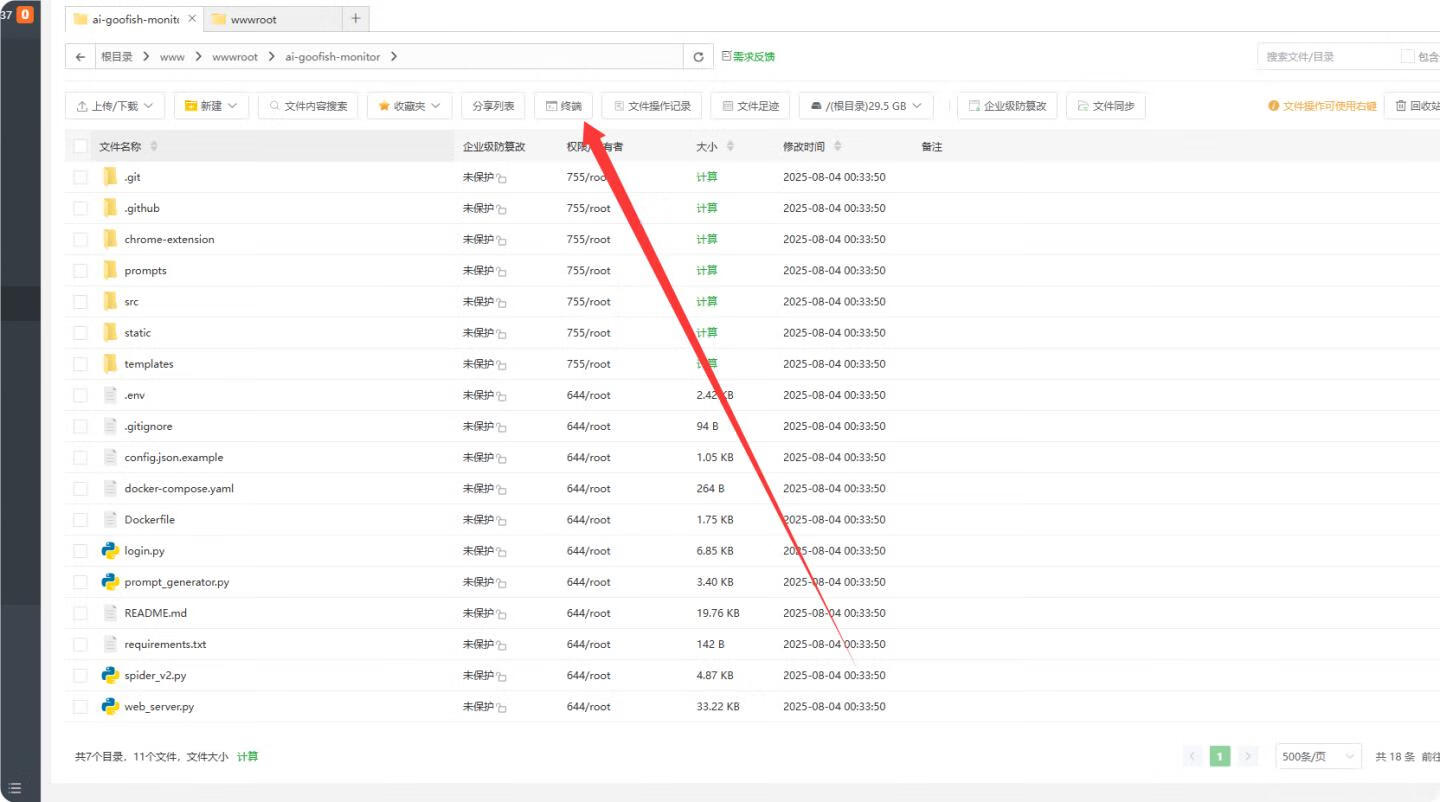This screenshot has width=1440, height=802.
Task: Click the lock icon on .env row
Action: click(502, 396)
